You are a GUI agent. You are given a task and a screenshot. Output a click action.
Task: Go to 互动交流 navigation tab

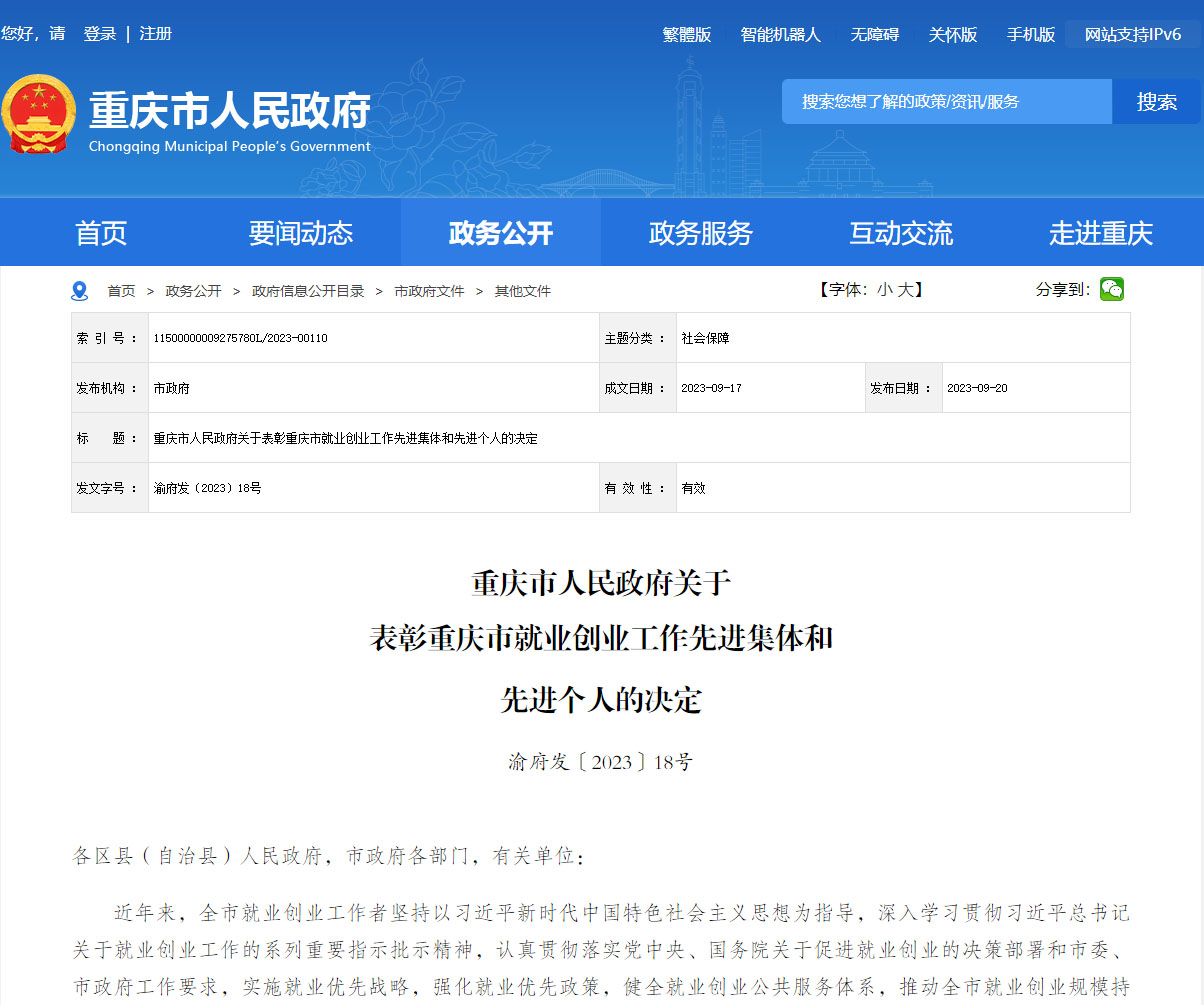tap(901, 233)
